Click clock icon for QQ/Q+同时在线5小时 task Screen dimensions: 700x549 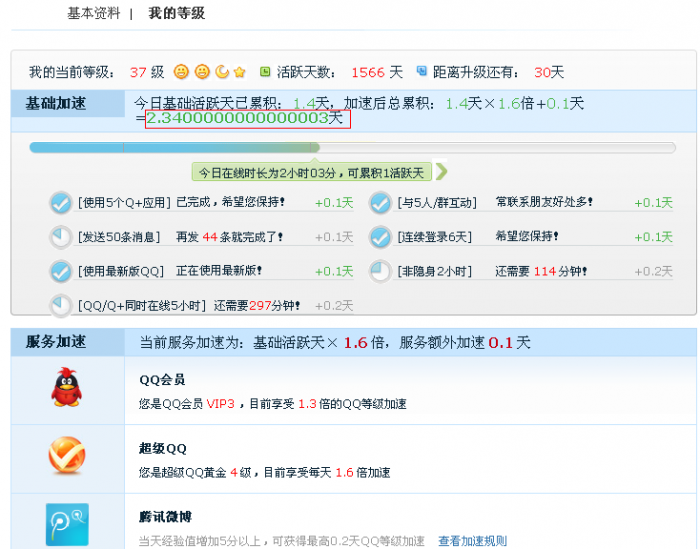pyautogui.click(x=61, y=305)
